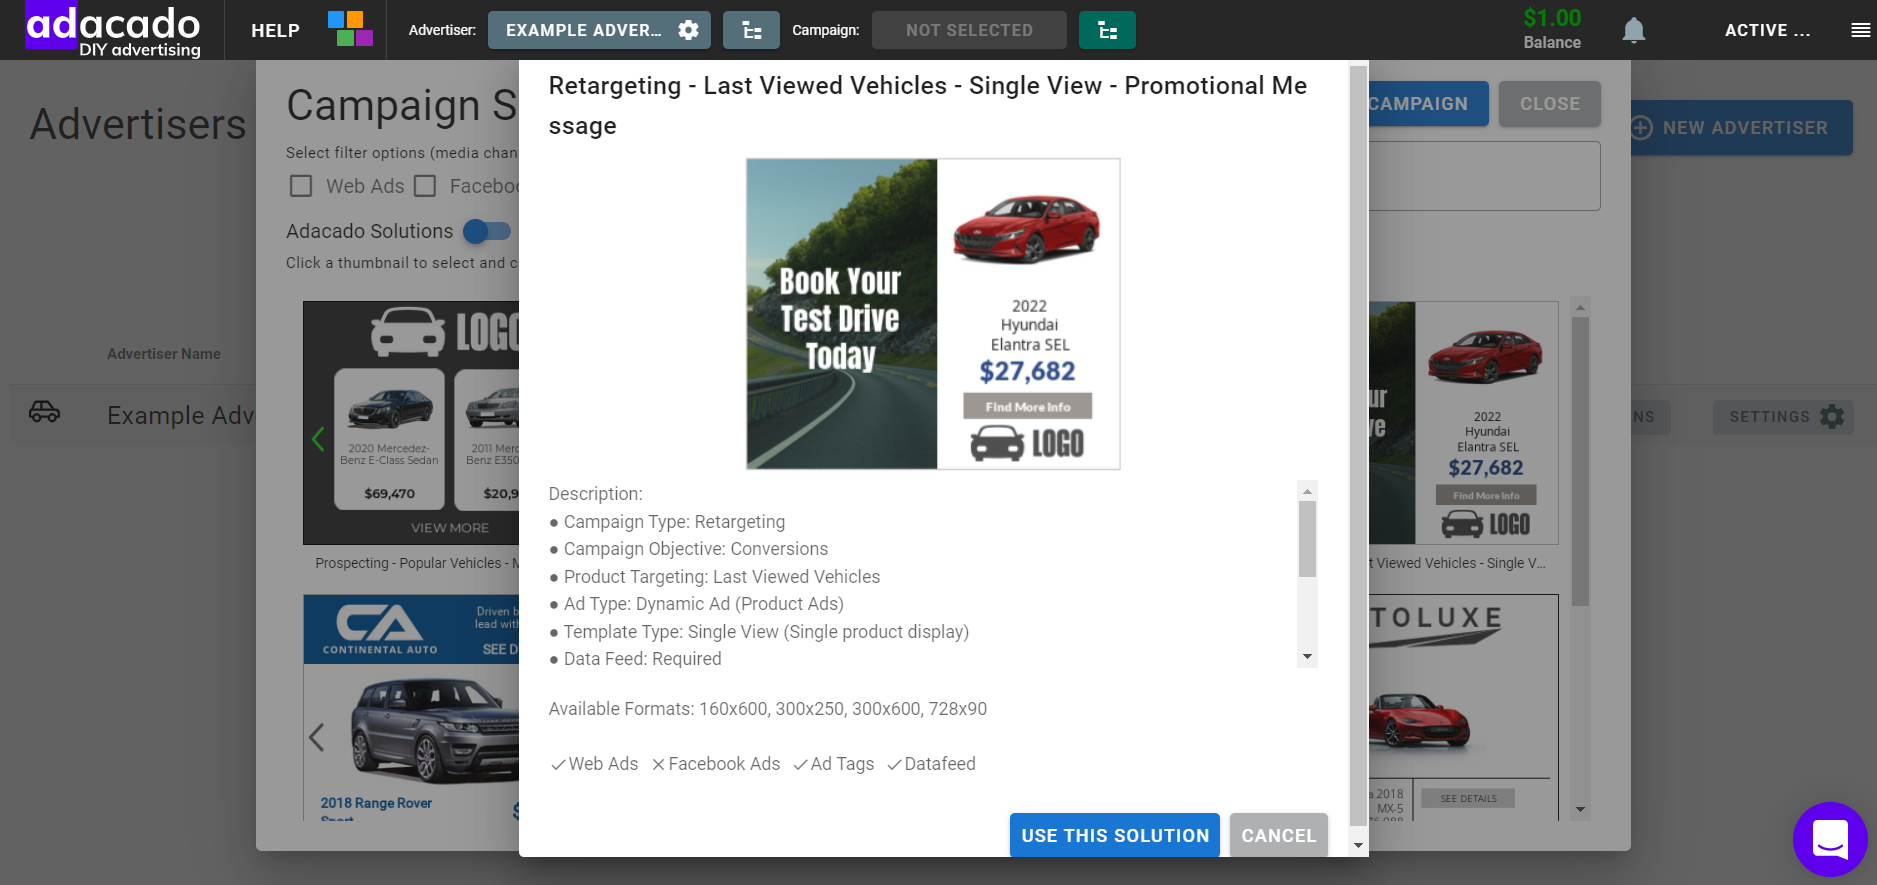Open the chat support bubble
1877x885 pixels.
[x=1830, y=839]
